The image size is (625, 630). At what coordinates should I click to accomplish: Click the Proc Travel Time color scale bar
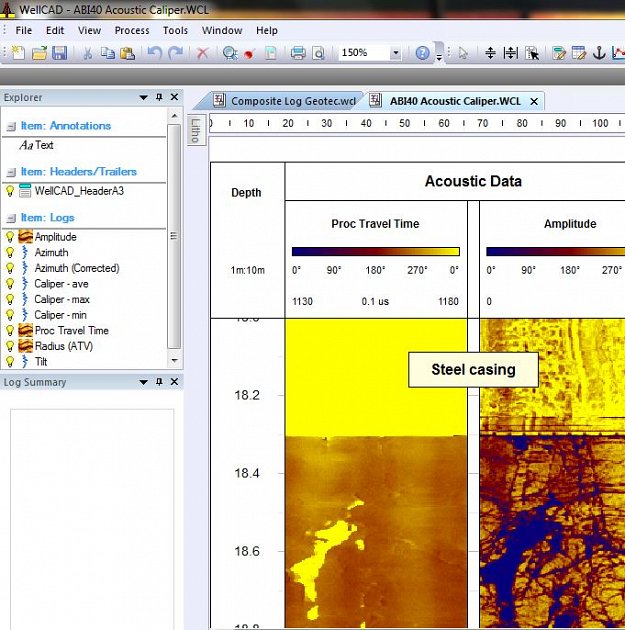pyautogui.click(x=375, y=251)
